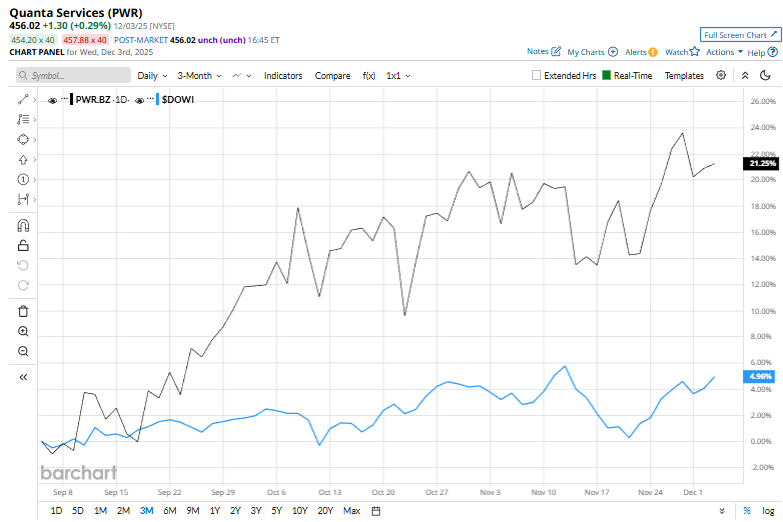This screenshot has height=522, width=783.
Task: Collapse the drawing tools sidebar
Action: [23, 377]
